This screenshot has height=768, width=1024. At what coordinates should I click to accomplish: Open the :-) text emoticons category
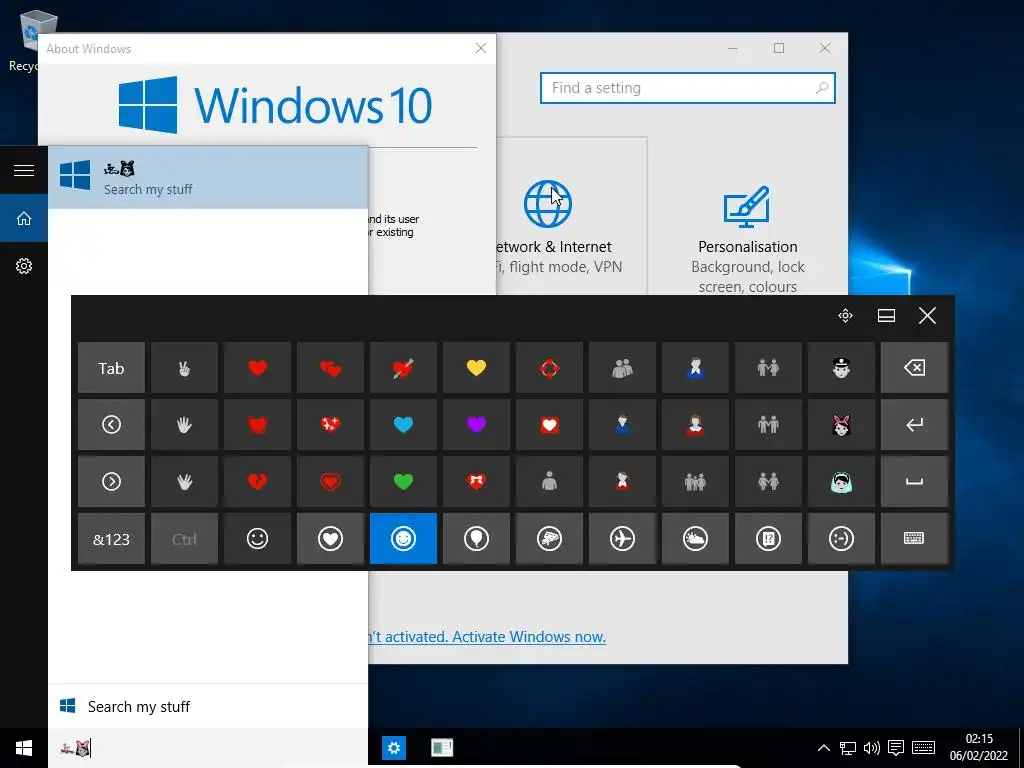(x=841, y=539)
